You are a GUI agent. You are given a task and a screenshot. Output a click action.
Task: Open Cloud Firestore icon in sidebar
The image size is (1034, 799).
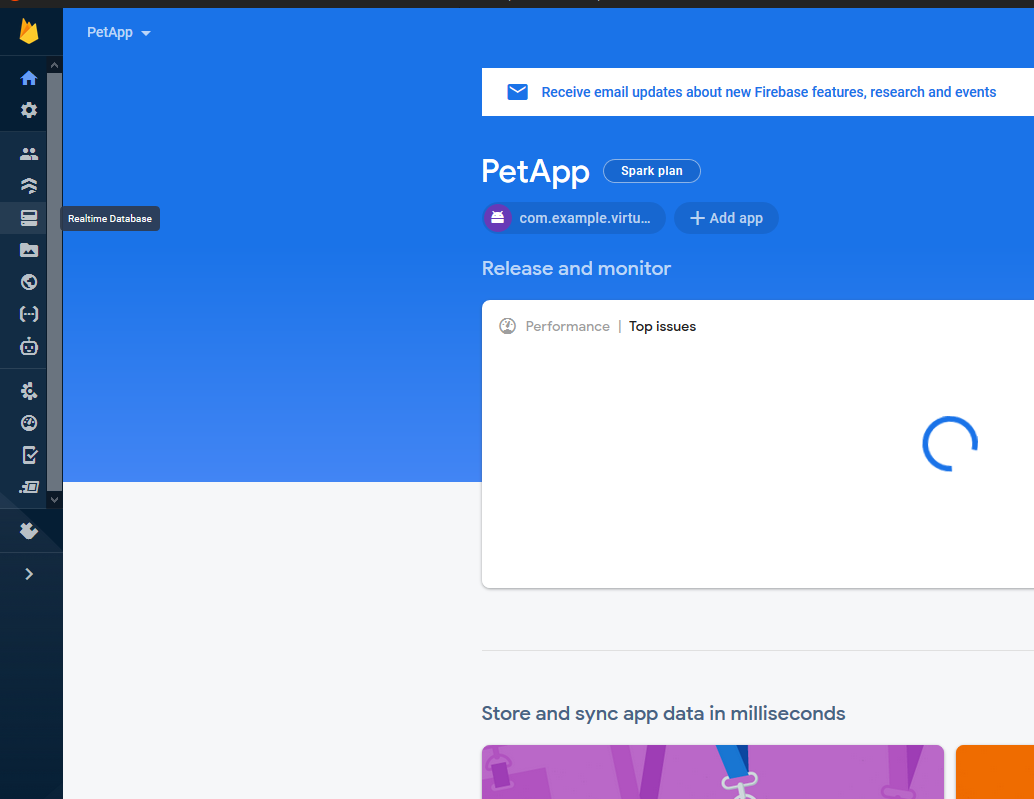(x=29, y=186)
